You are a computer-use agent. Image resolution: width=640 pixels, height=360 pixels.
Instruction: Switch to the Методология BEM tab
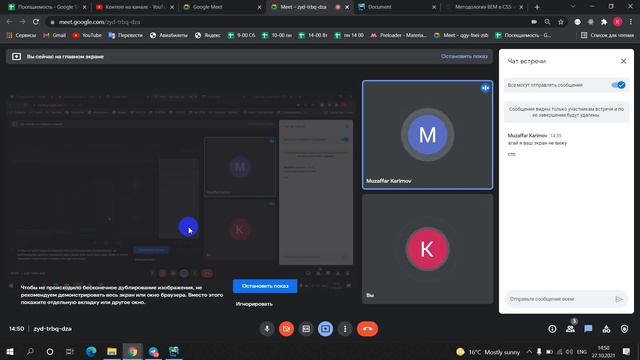click(484, 7)
